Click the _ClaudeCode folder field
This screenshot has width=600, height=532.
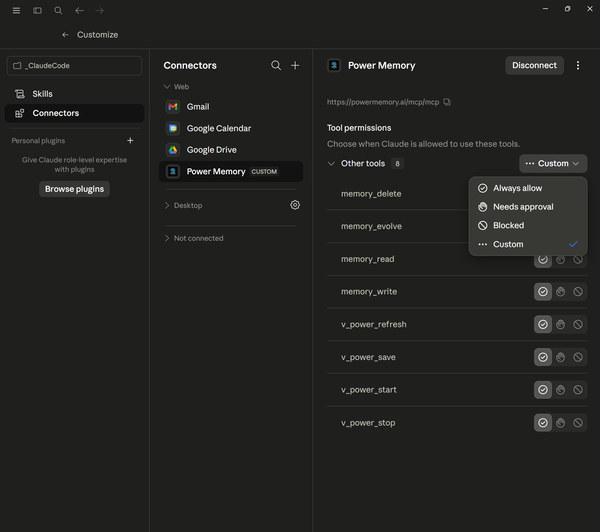[x=74, y=66]
